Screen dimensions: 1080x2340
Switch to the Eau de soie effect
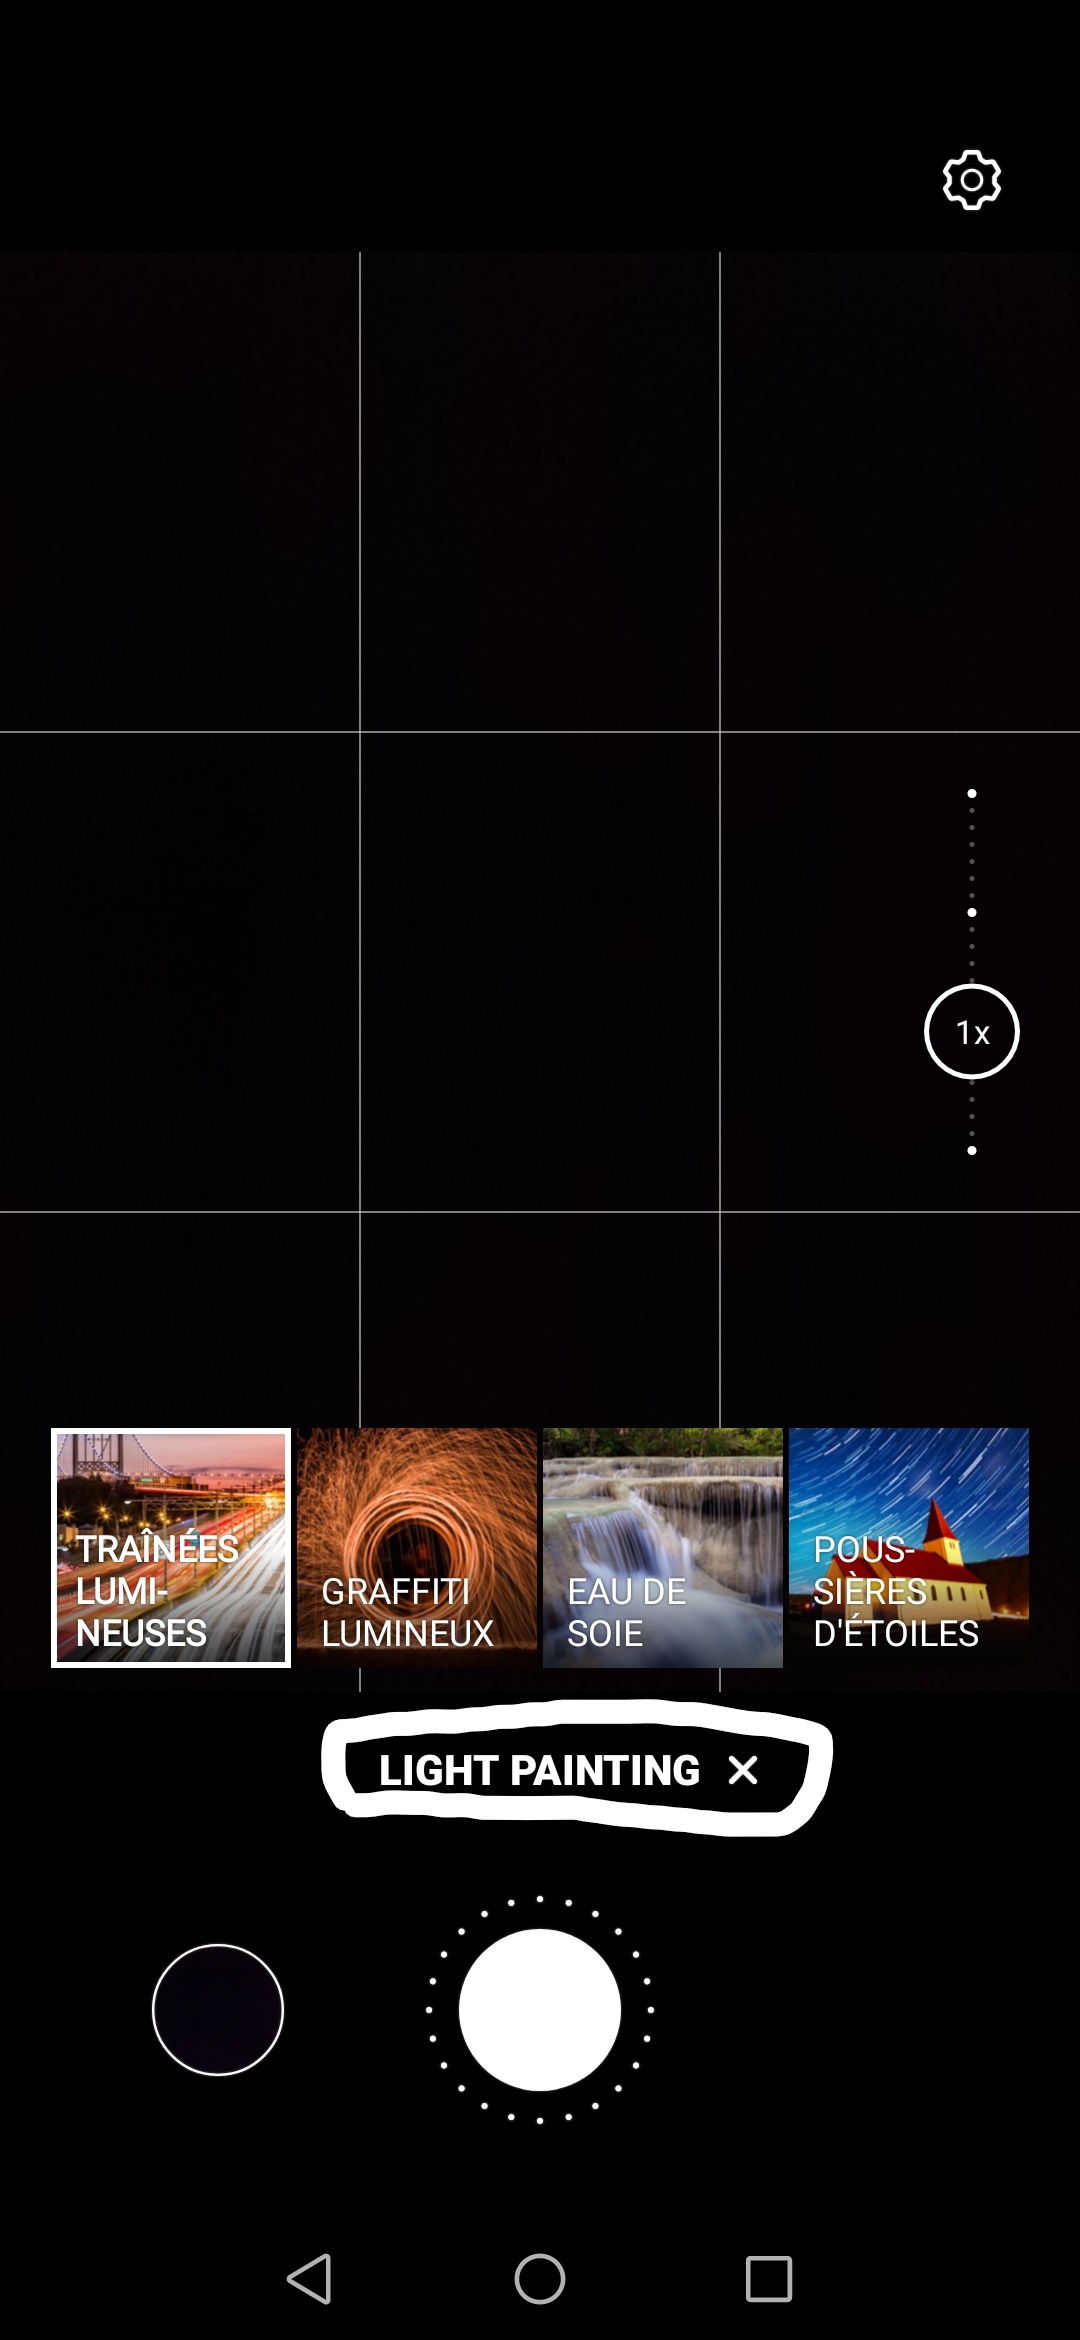click(662, 1547)
